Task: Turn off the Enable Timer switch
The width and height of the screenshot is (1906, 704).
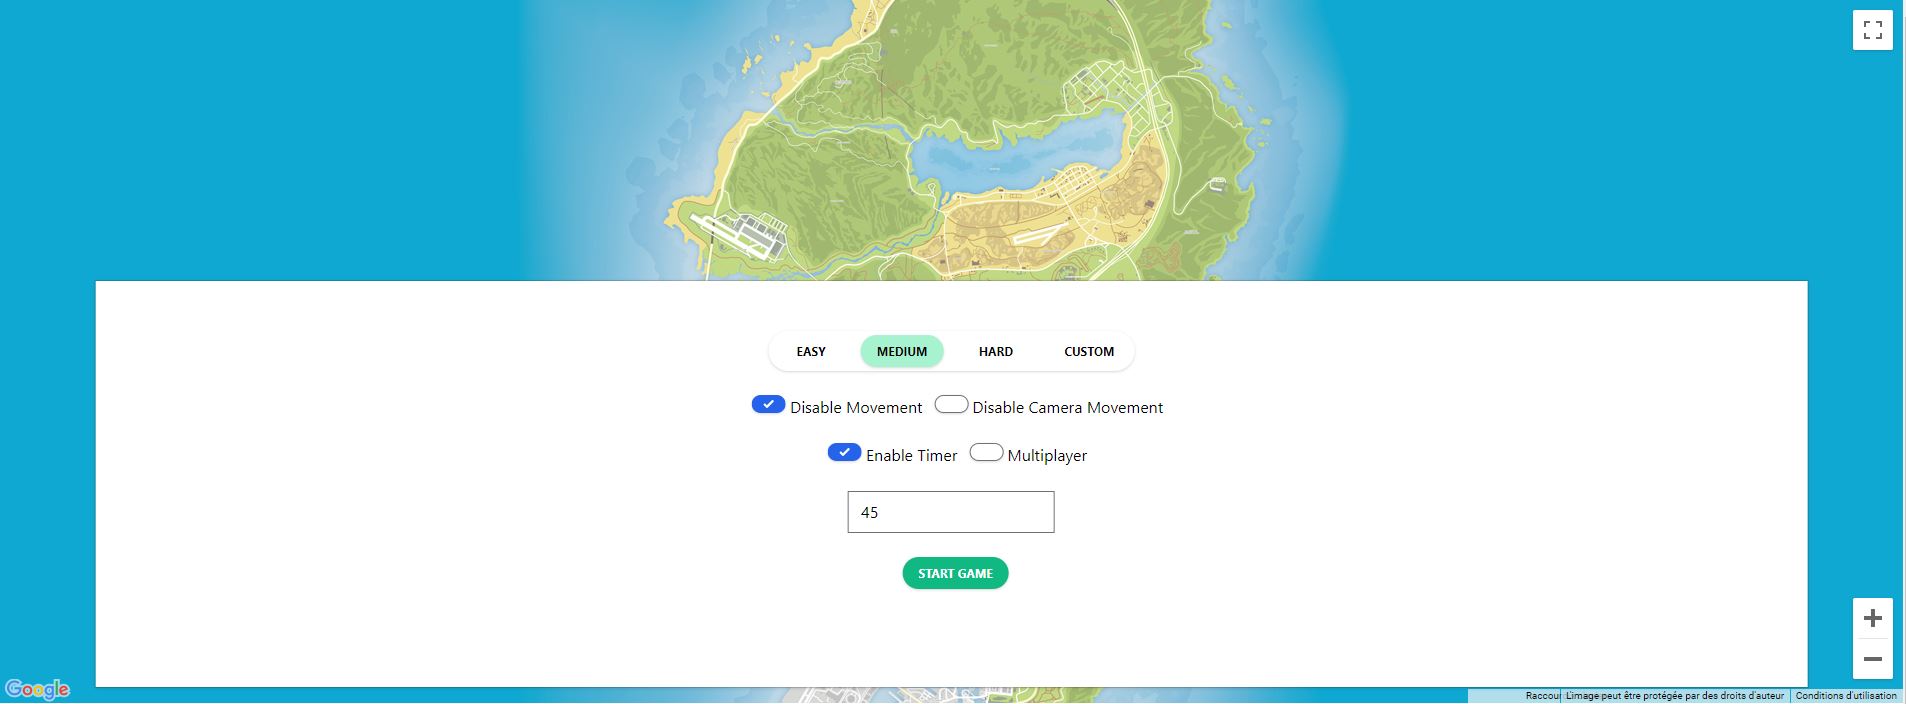Action: pyautogui.click(x=844, y=453)
